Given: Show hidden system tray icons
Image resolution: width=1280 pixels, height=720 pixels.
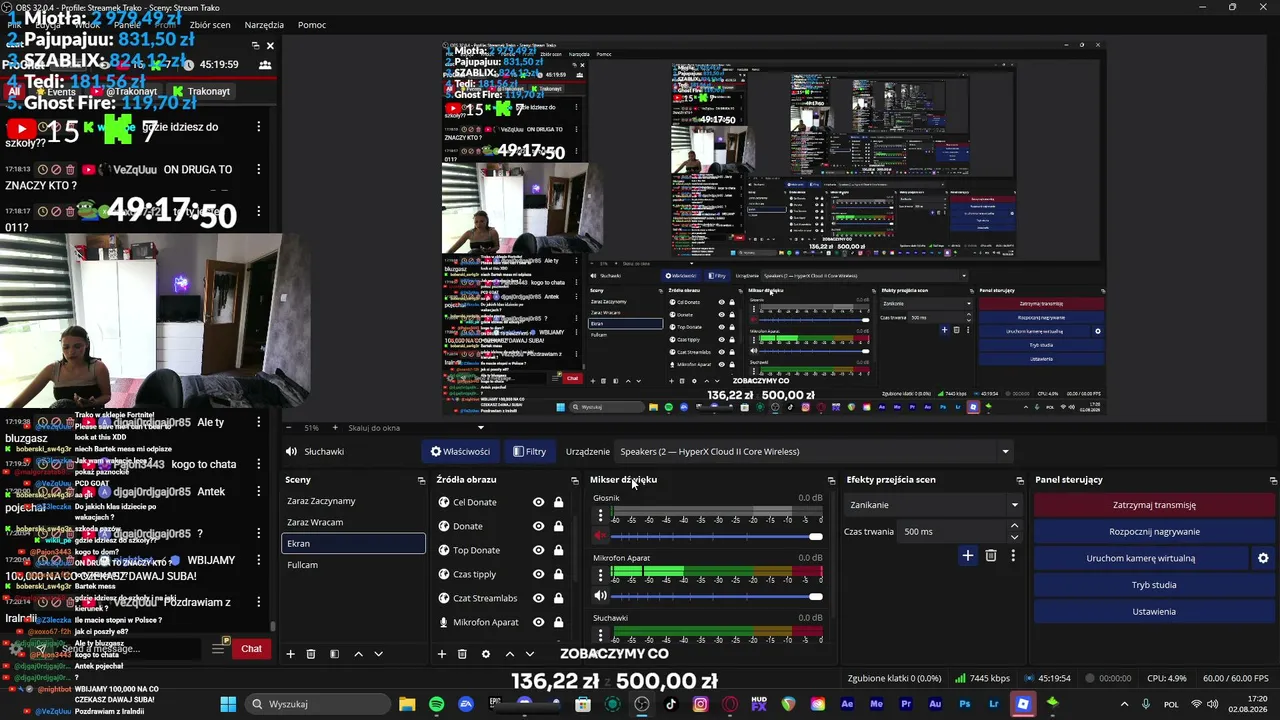Looking at the screenshot, I should [x=1124, y=704].
